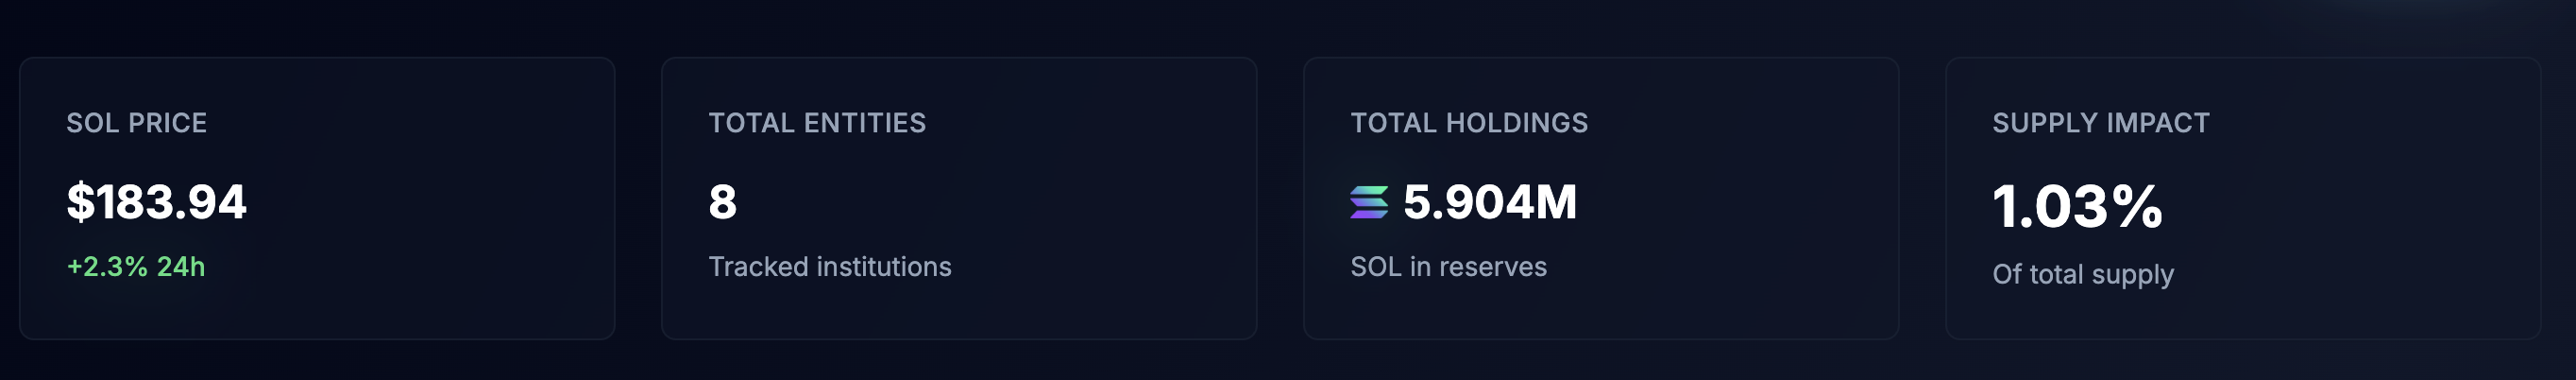
Task: Click the SOL in reserves subtitle
Action: (1448, 267)
